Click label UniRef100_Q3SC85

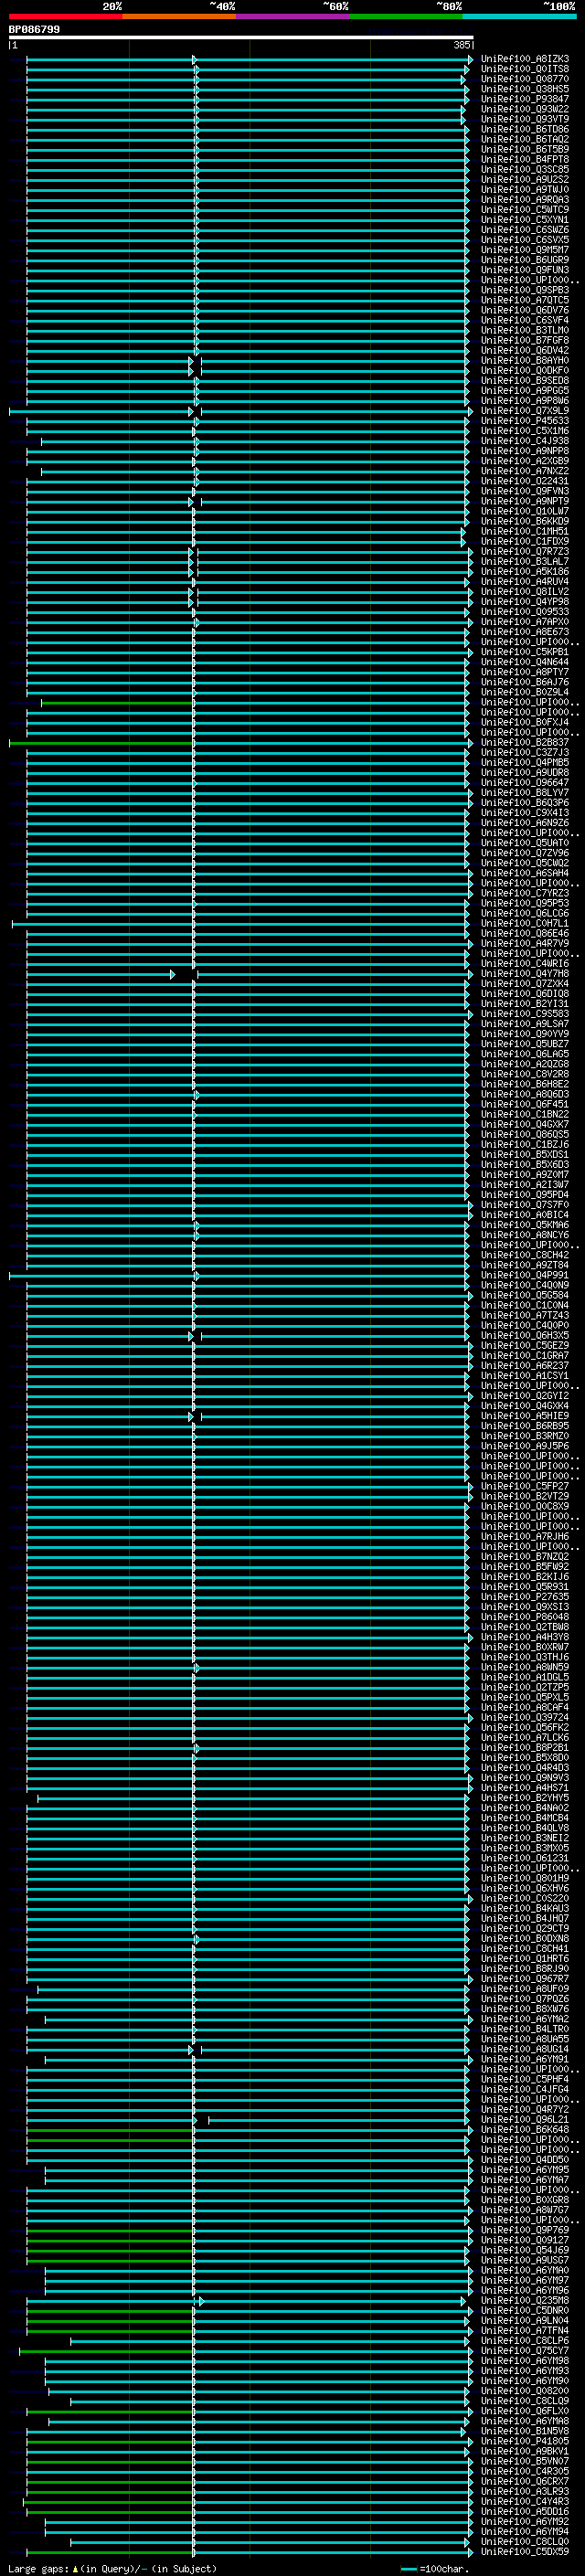point(525,169)
